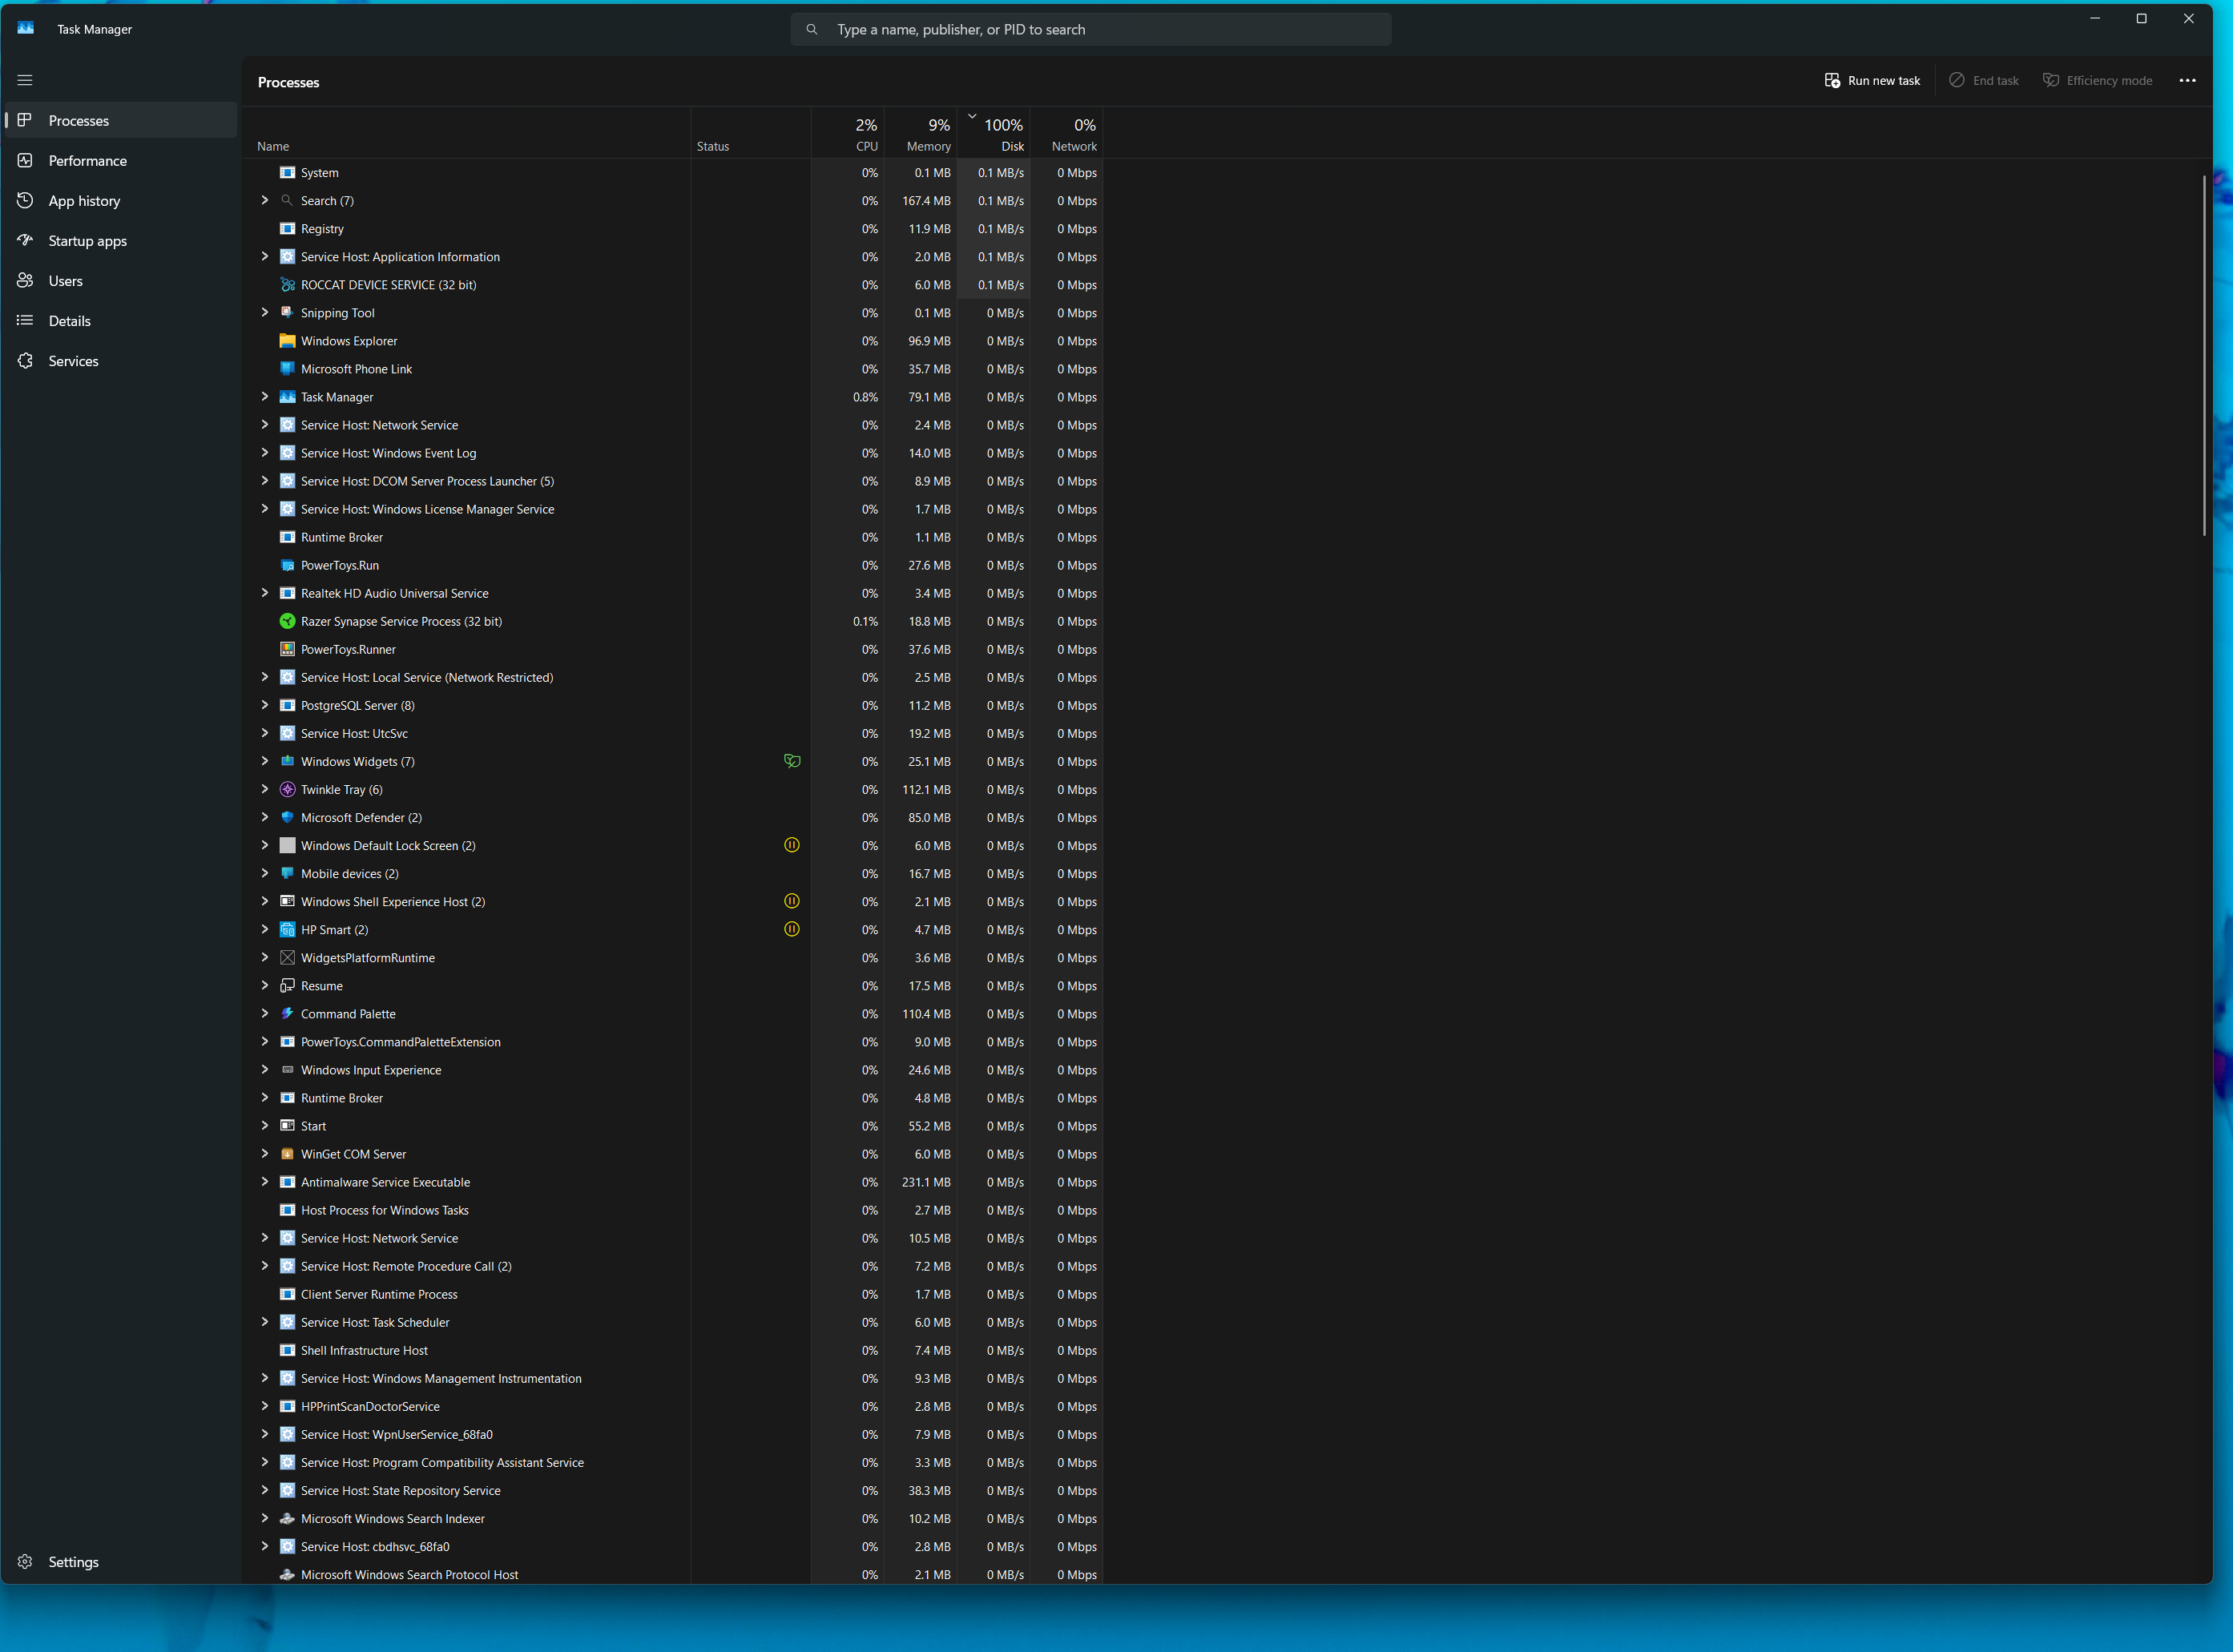
Task: Click the Microsoft Phone Link icon
Action: pyautogui.click(x=287, y=369)
